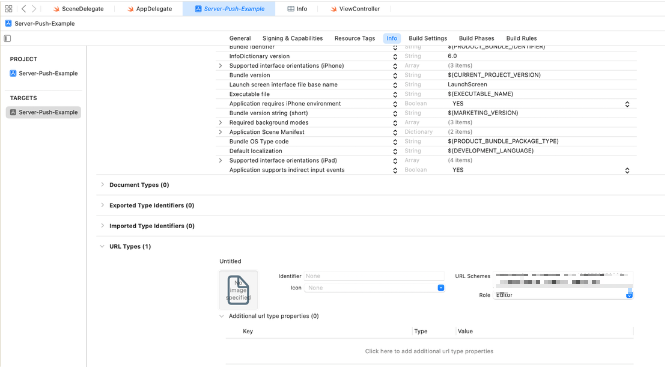Switch to the Build Settings tab
The width and height of the screenshot is (665, 376).
428,38
